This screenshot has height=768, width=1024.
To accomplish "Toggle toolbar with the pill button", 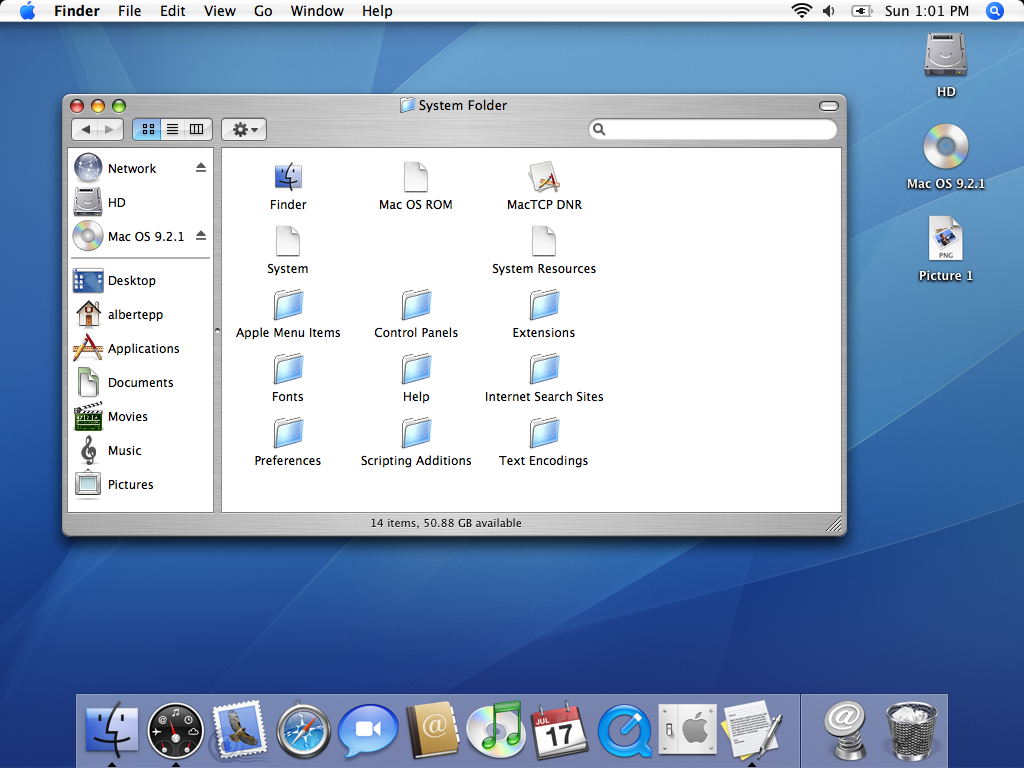I will [x=829, y=106].
